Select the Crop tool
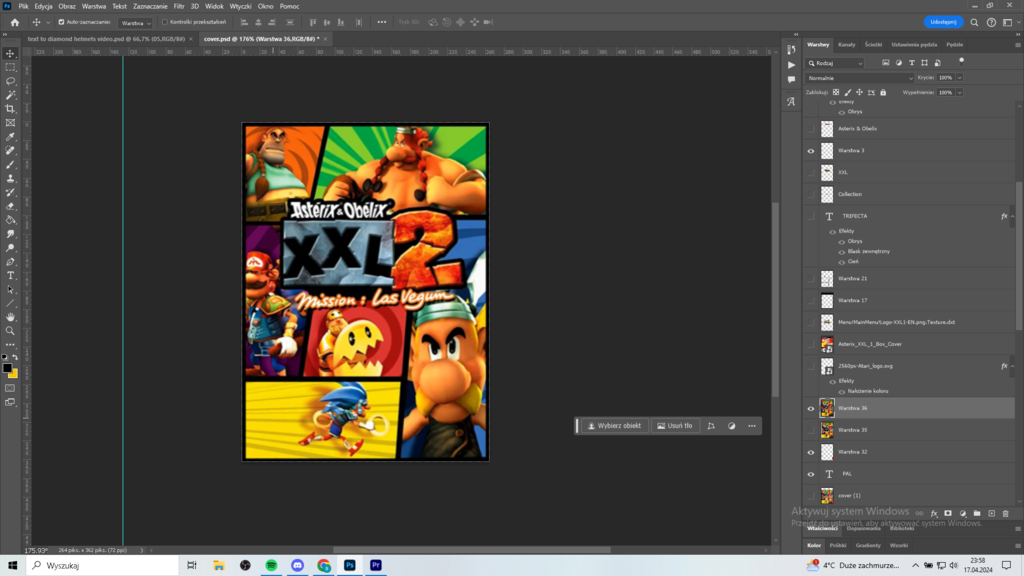1024x576 pixels. 10,108
